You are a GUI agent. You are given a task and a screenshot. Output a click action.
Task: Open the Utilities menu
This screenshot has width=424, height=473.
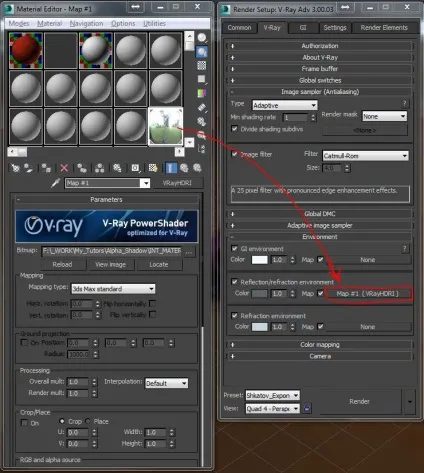pyautogui.click(x=154, y=23)
